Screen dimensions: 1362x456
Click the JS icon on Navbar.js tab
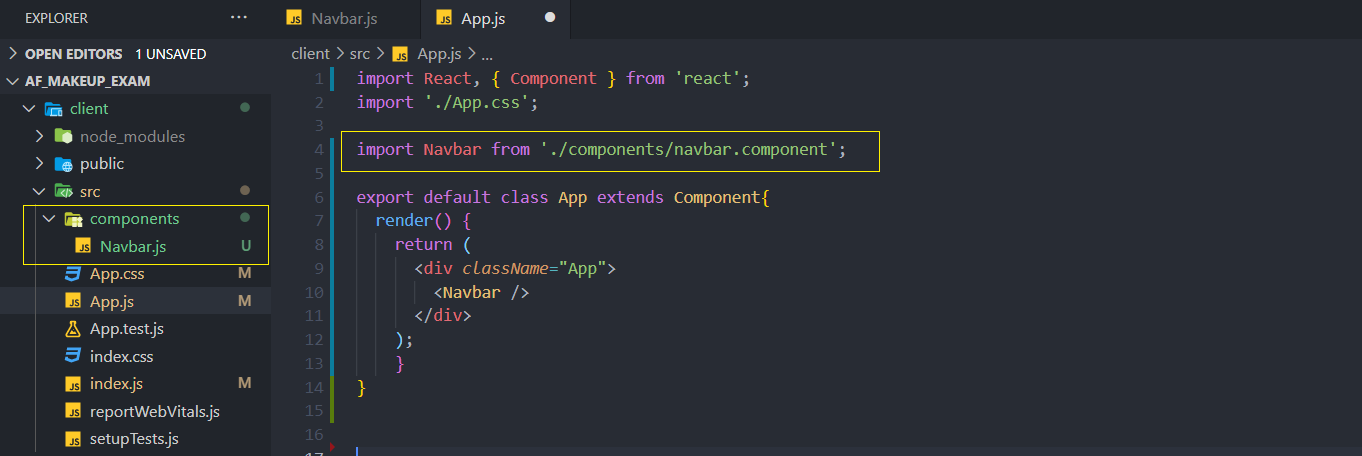pyautogui.click(x=294, y=19)
